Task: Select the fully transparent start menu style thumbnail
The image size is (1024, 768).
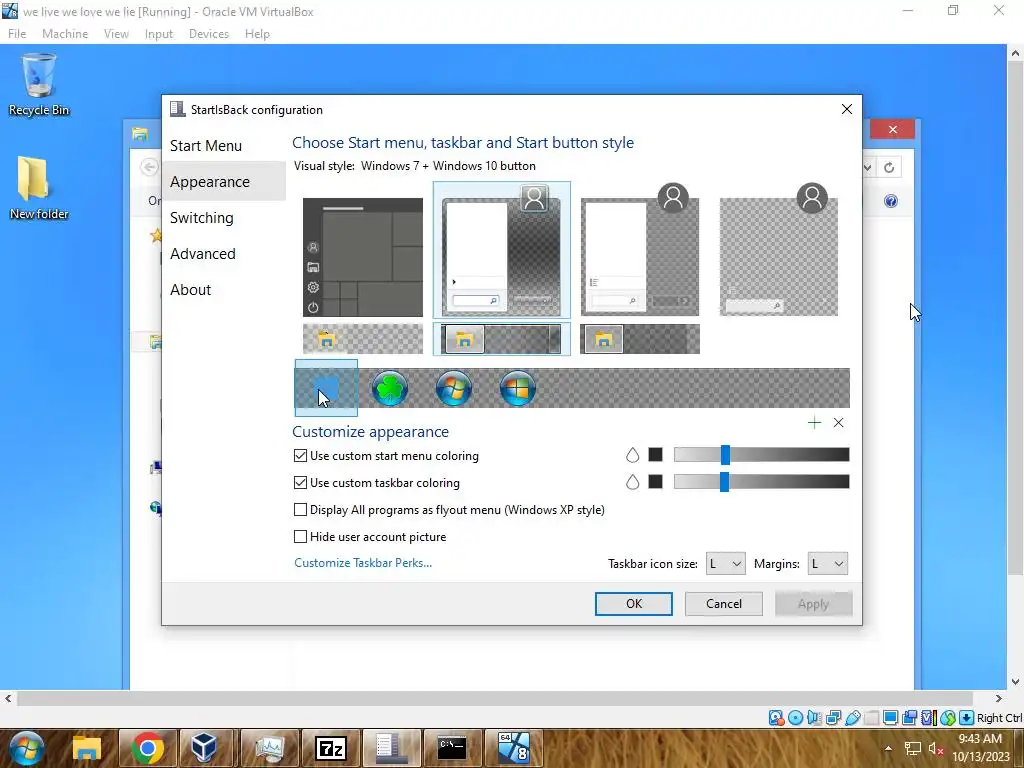Action: pyautogui.click(x=778, y=250)
